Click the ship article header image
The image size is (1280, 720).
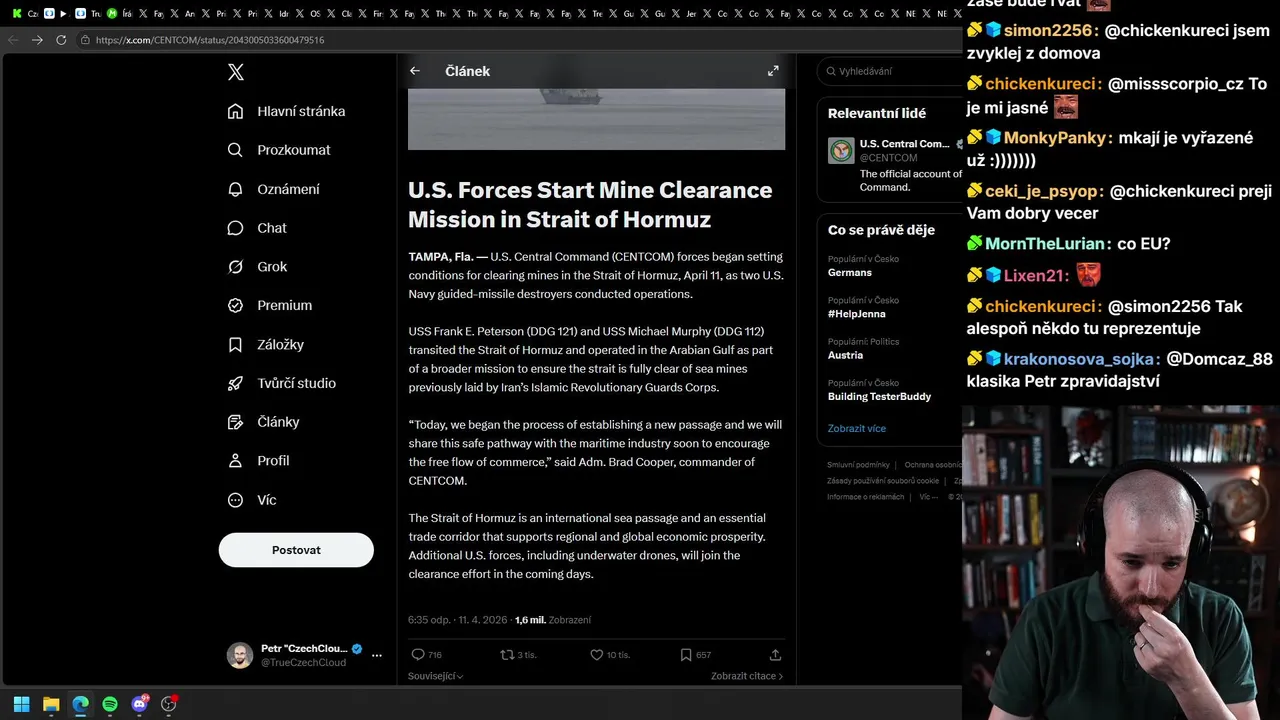point(596,119)
